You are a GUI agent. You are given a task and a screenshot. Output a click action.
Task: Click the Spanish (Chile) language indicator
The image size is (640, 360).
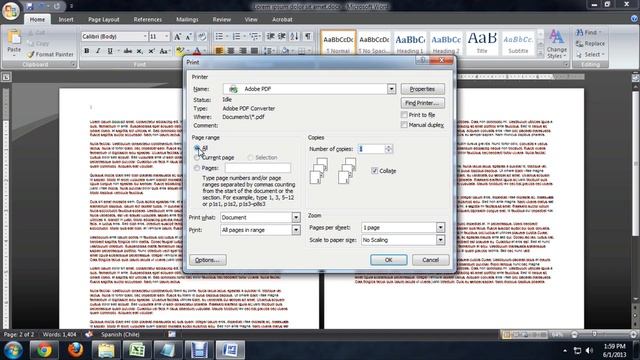pyautogui.click(x=120, y=334)
